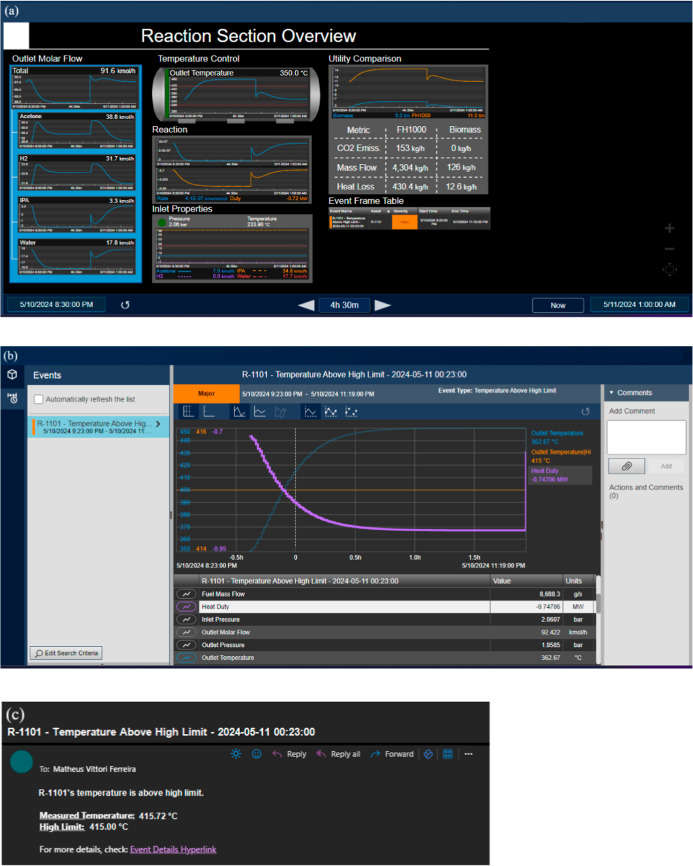Step forward one time period arrow
Screen dimensions: 693x866
[x=383, y=305]
